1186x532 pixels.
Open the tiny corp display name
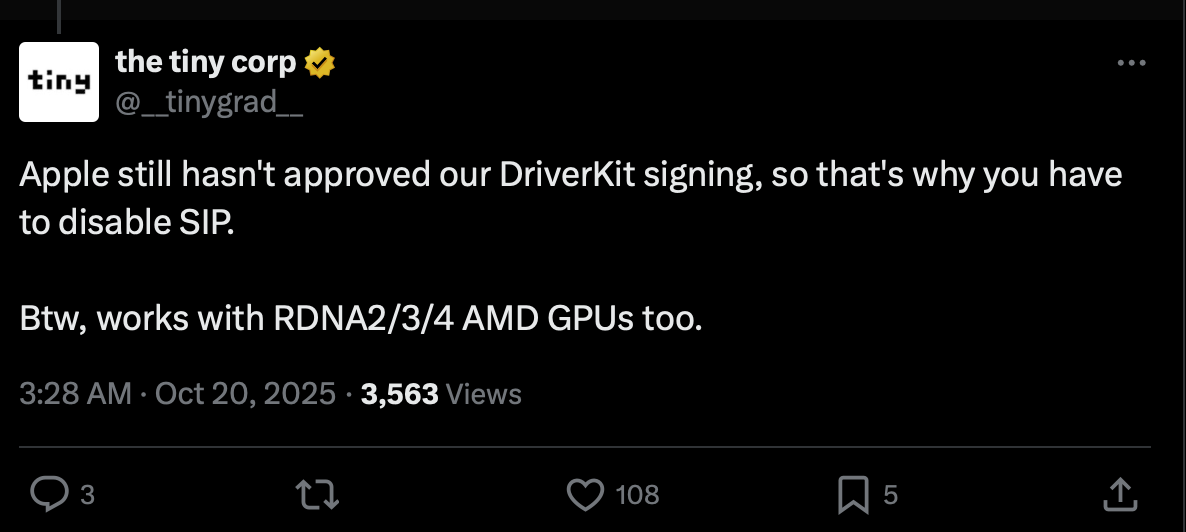pos(206,62)
